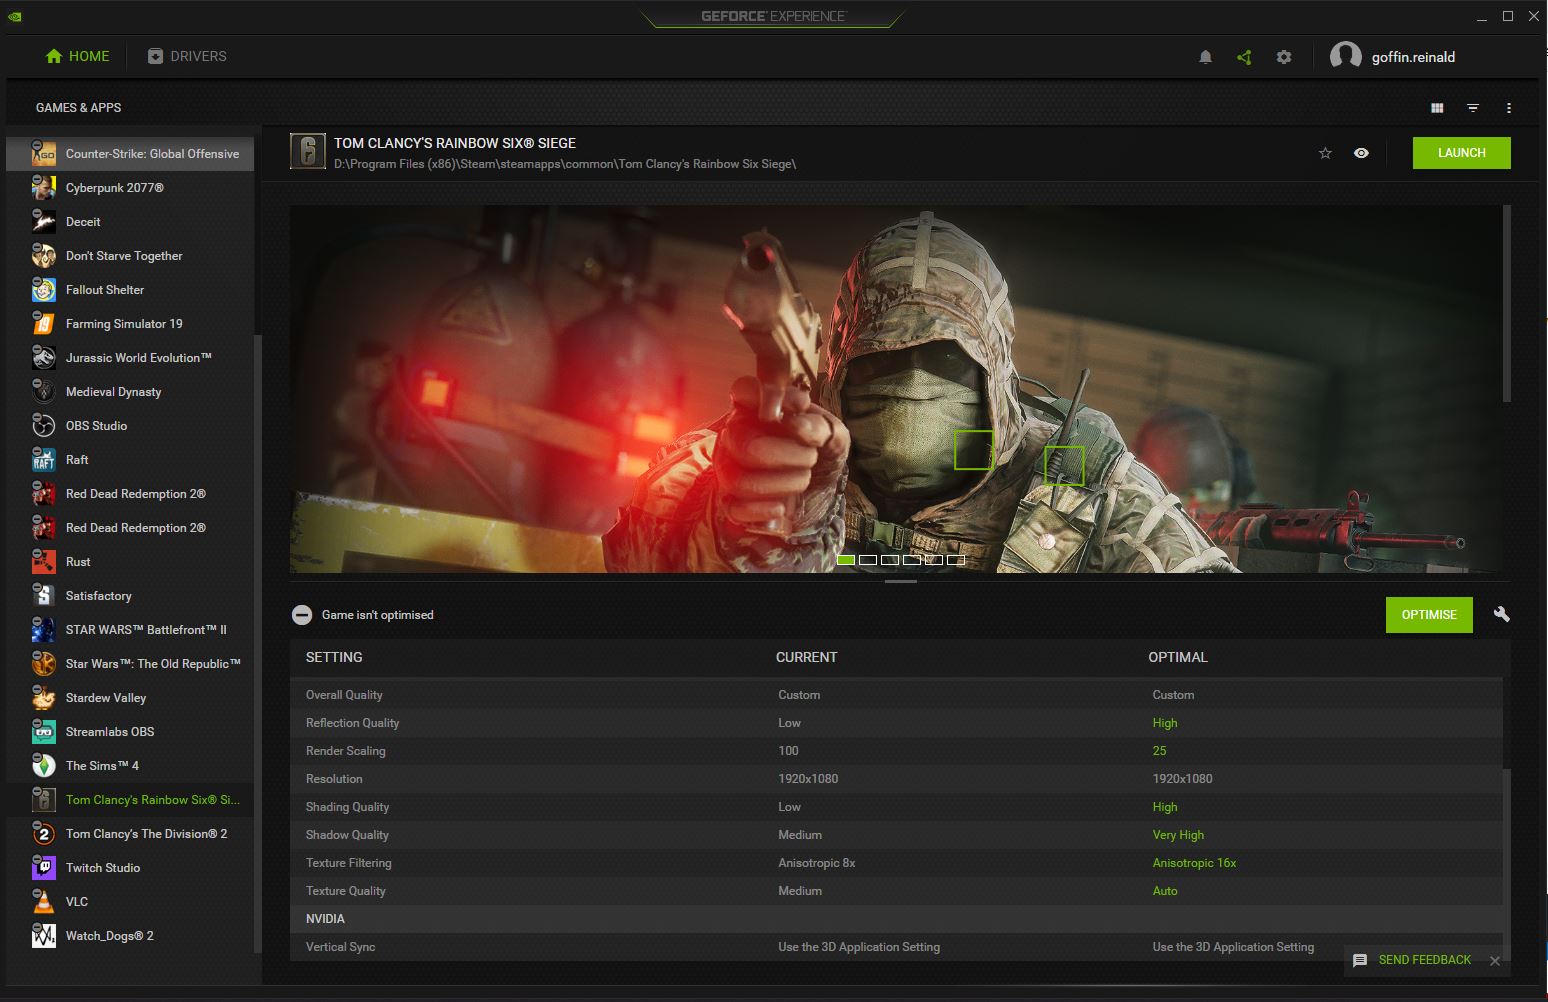Switch to the Drivers tab

click(187, 56)
